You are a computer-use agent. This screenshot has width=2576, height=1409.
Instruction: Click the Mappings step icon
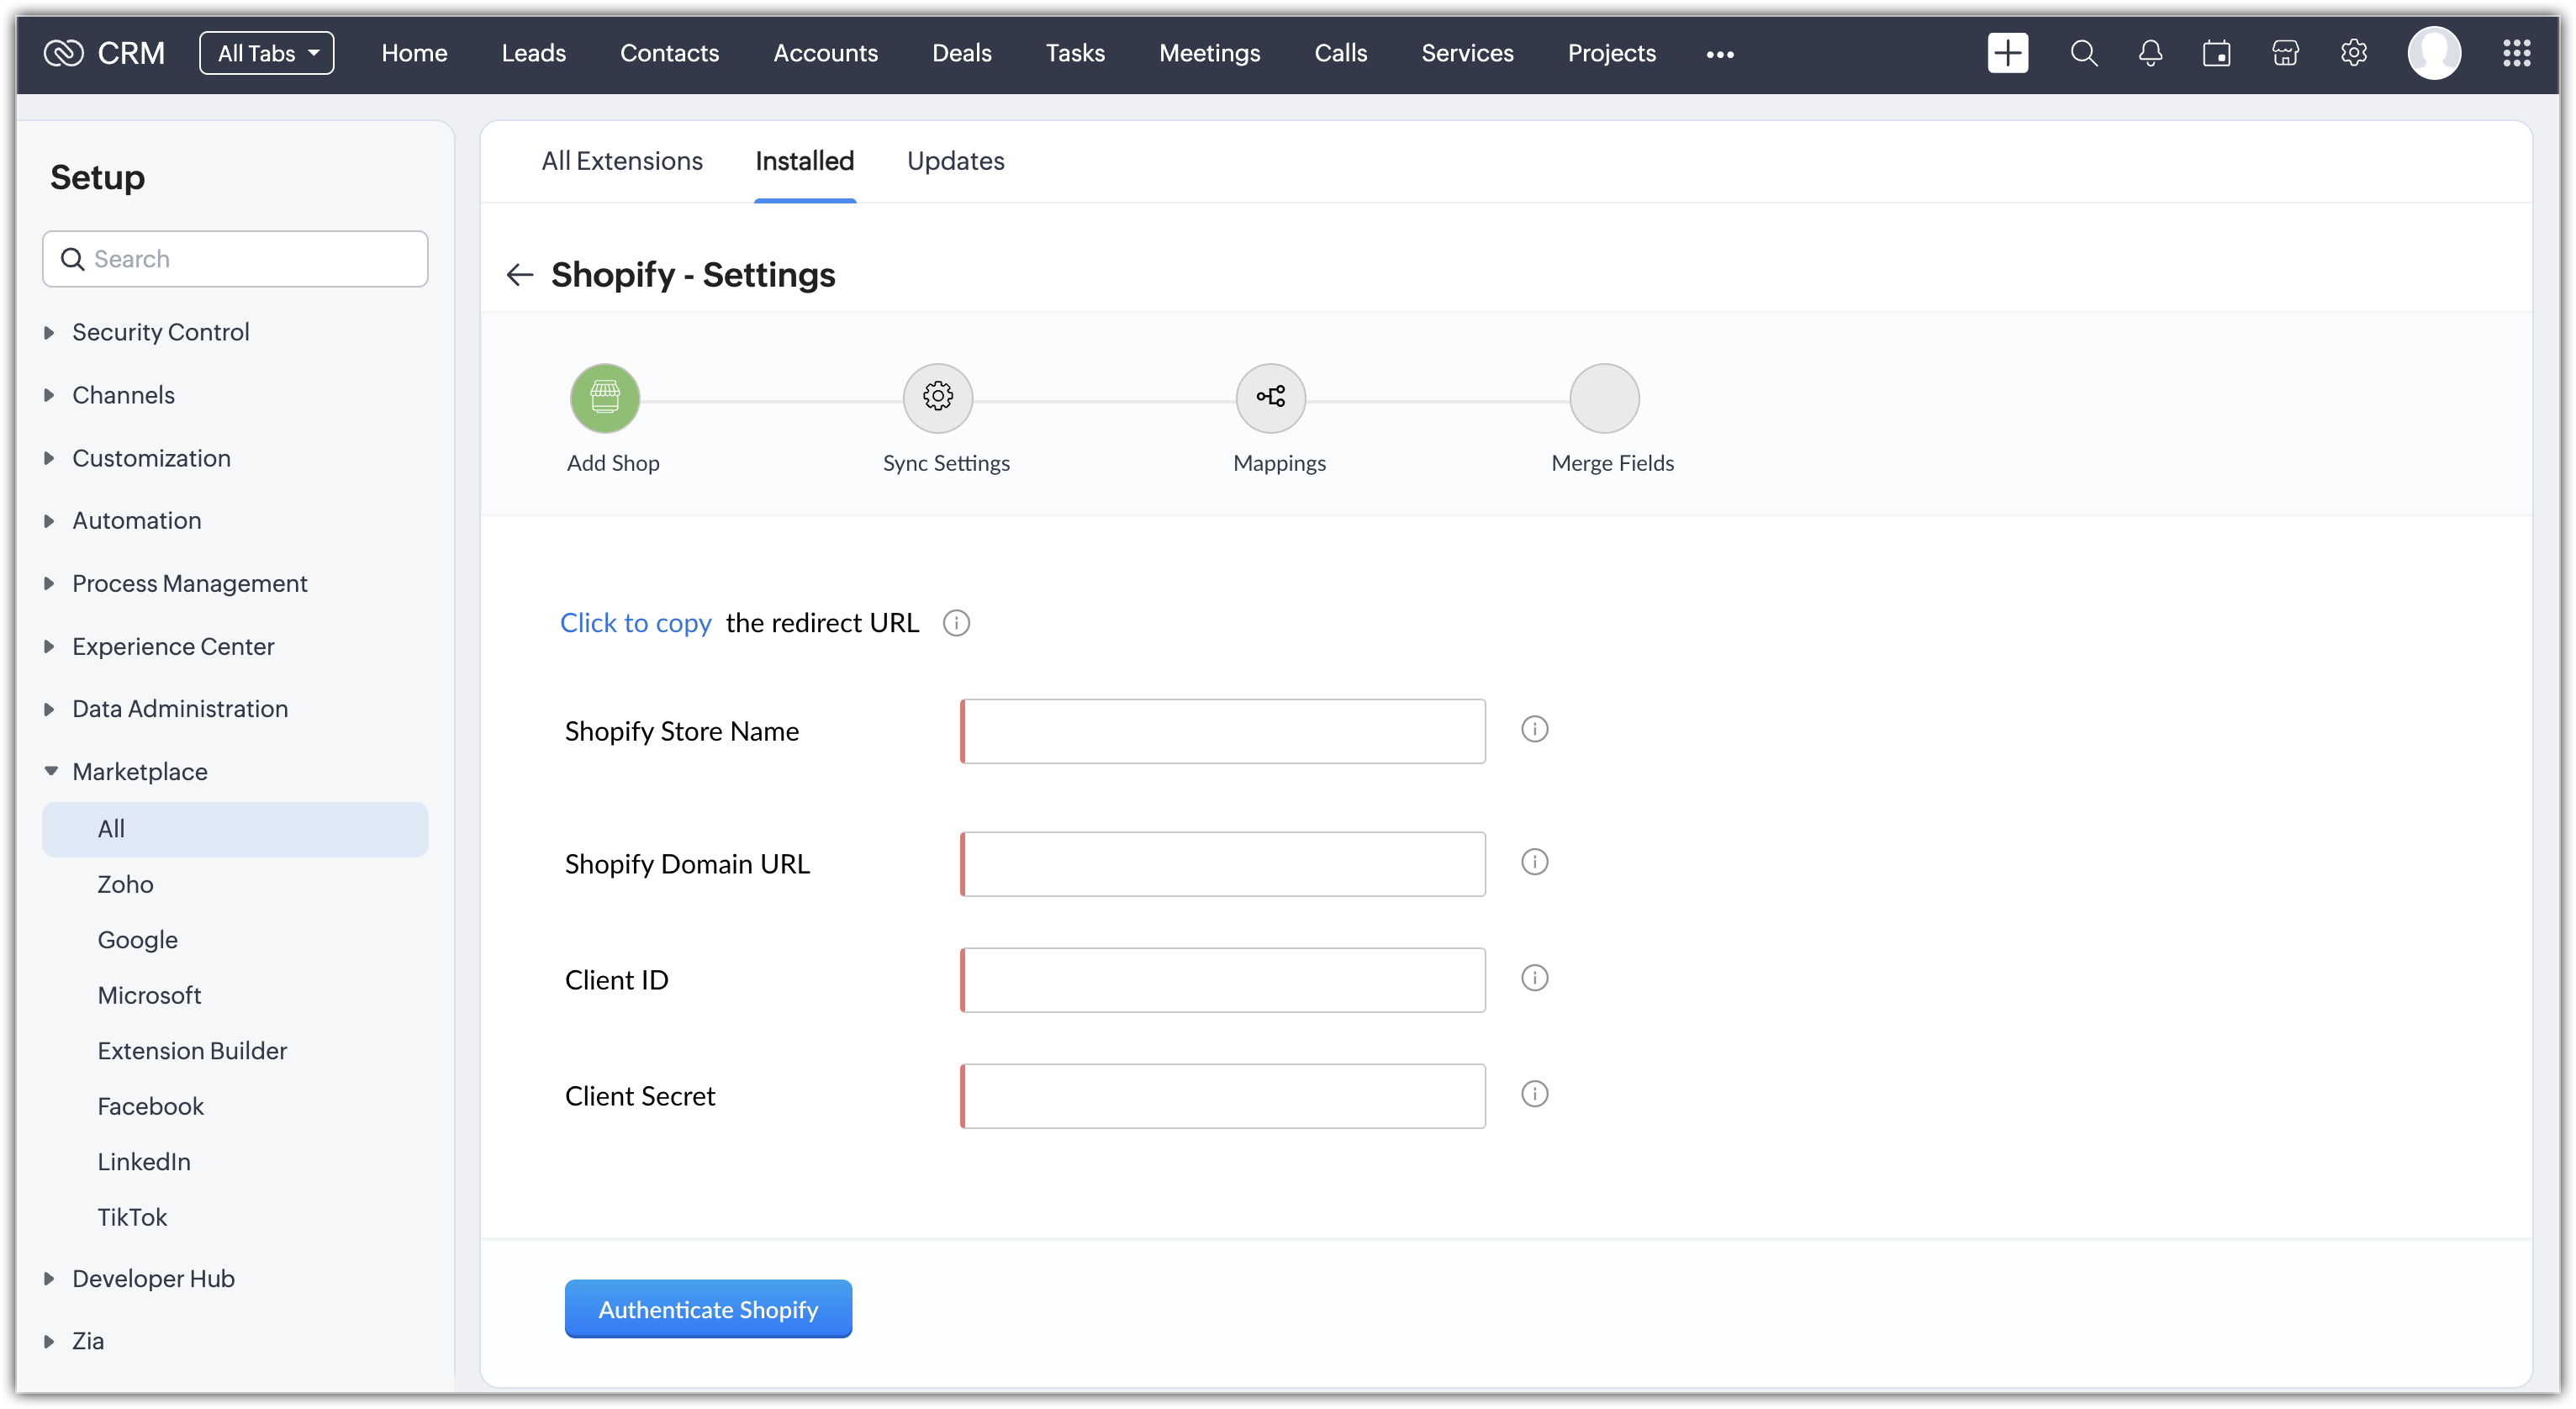(1270, 398)
